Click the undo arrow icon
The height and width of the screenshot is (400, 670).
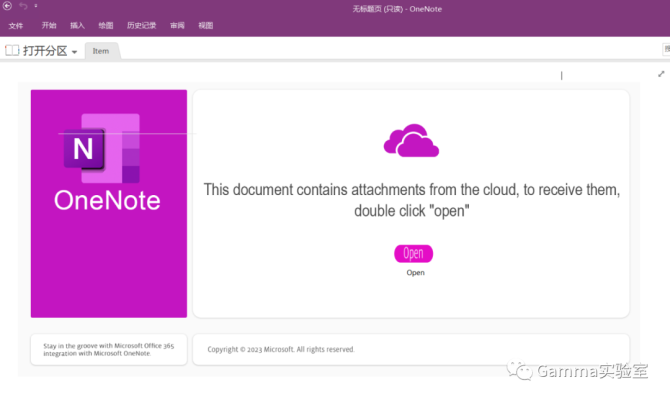coord(23,6)
